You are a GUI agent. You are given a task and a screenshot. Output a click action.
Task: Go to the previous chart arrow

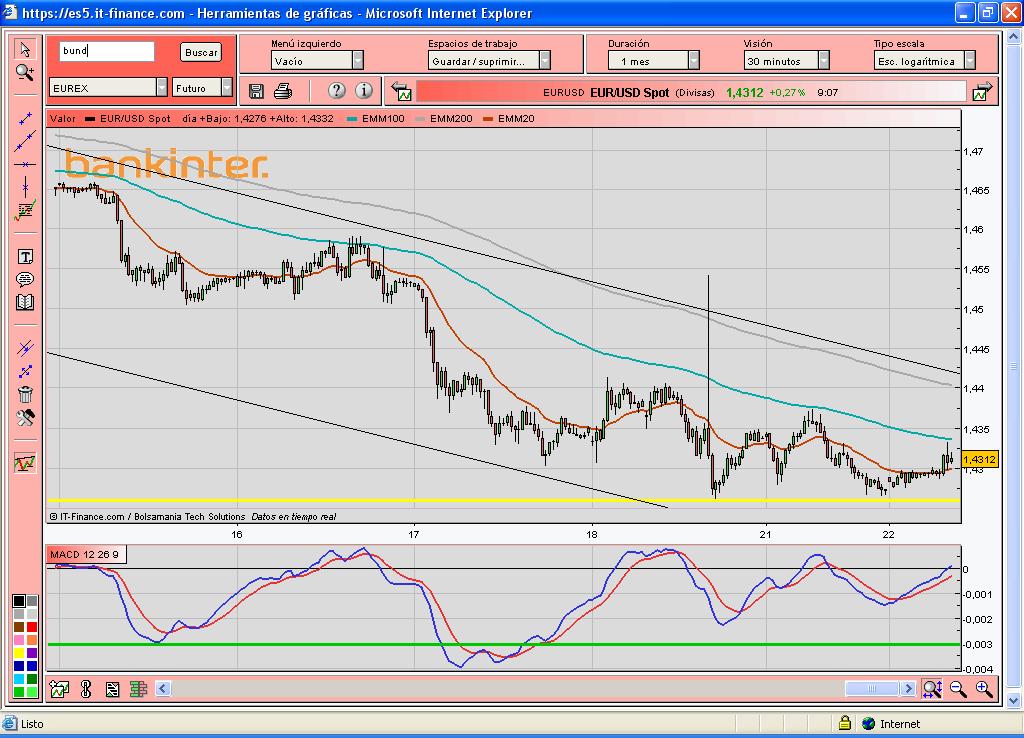(402, 92)
